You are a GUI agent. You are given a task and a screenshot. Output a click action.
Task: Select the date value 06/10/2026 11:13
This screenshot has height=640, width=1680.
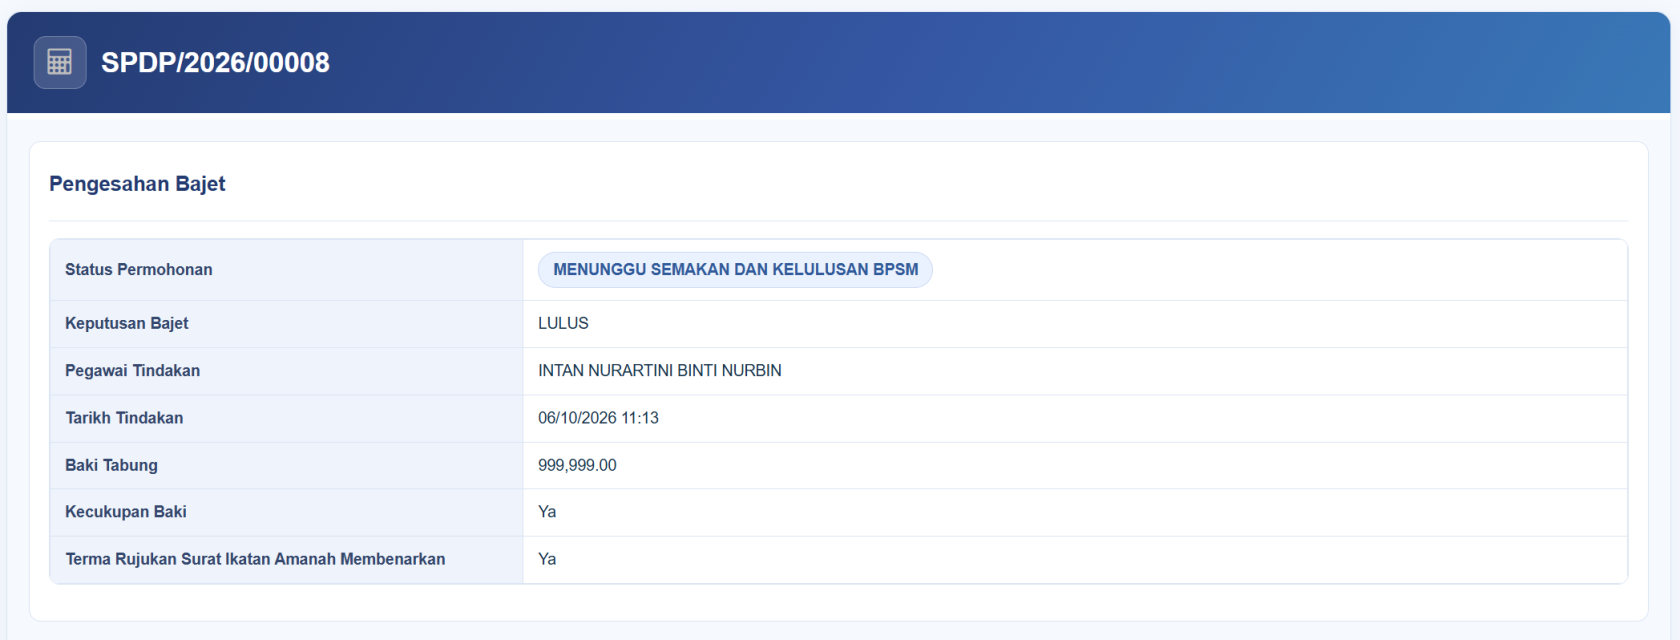click(x=598, y=418)
